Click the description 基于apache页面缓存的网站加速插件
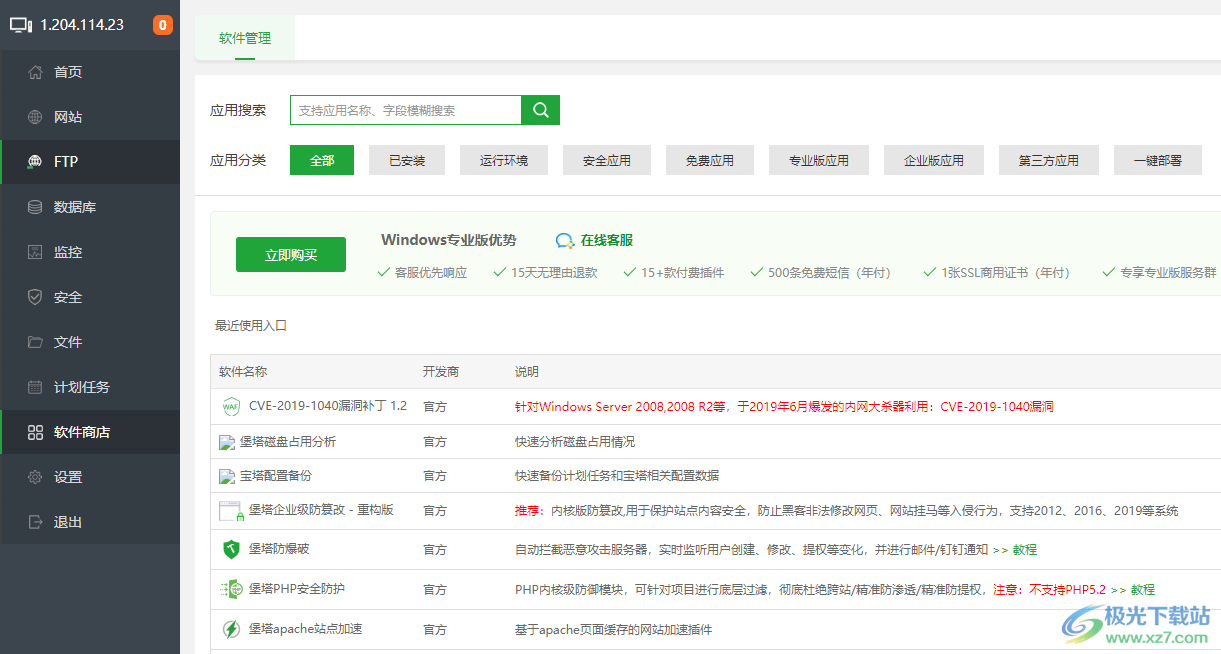The image size is (1221, 654). tap(614, 629)
